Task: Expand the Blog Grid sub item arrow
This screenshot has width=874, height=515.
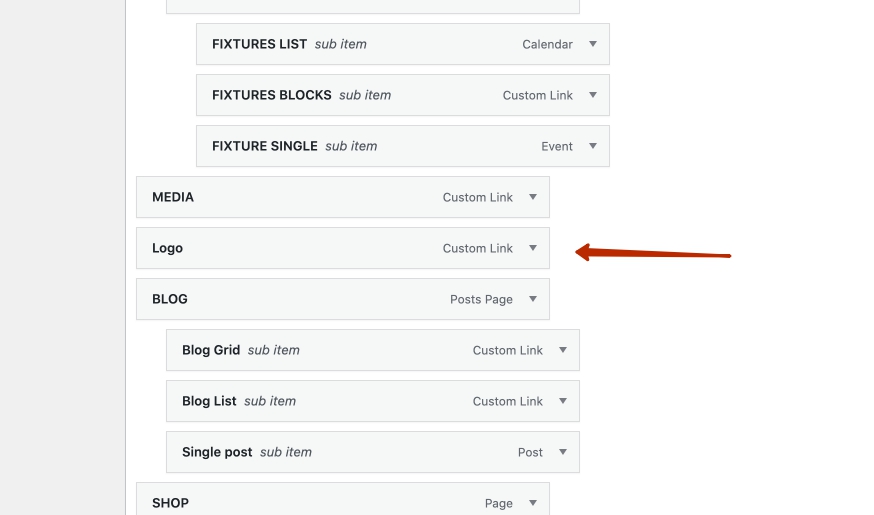Action: coord(563,350)
